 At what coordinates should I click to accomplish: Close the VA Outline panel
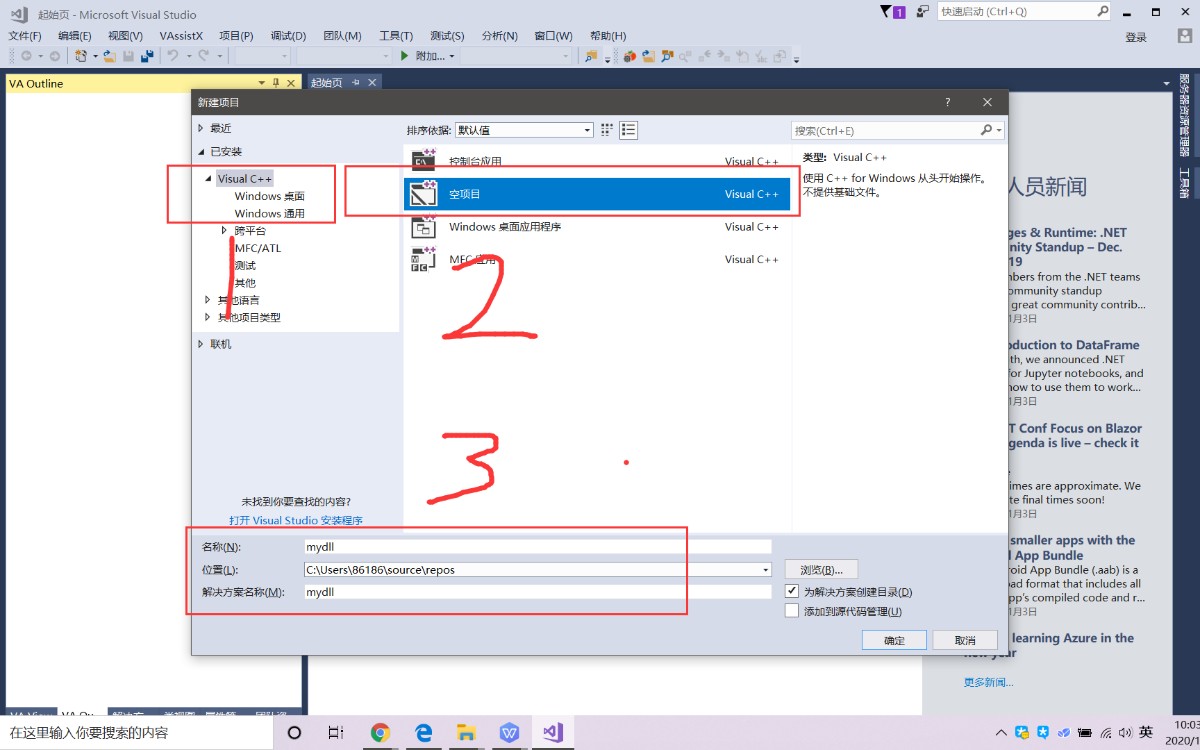291,83
